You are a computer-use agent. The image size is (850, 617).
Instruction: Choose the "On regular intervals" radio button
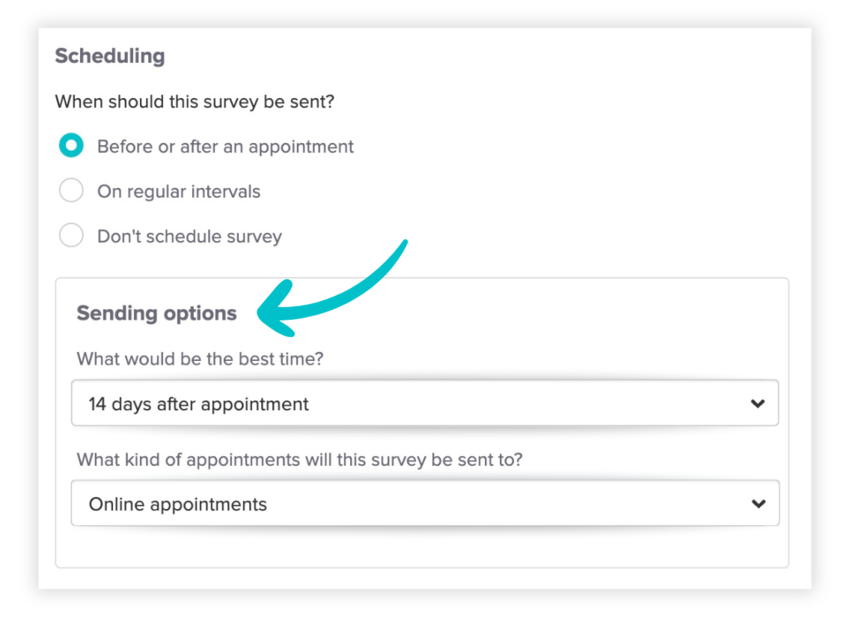click(71, 191)
